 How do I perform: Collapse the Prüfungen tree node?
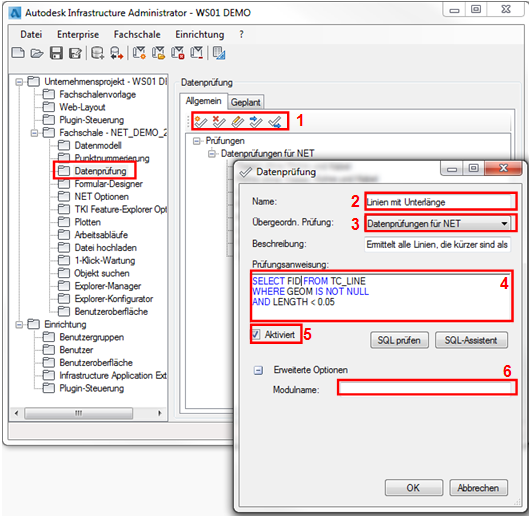(x=196, y=141)
